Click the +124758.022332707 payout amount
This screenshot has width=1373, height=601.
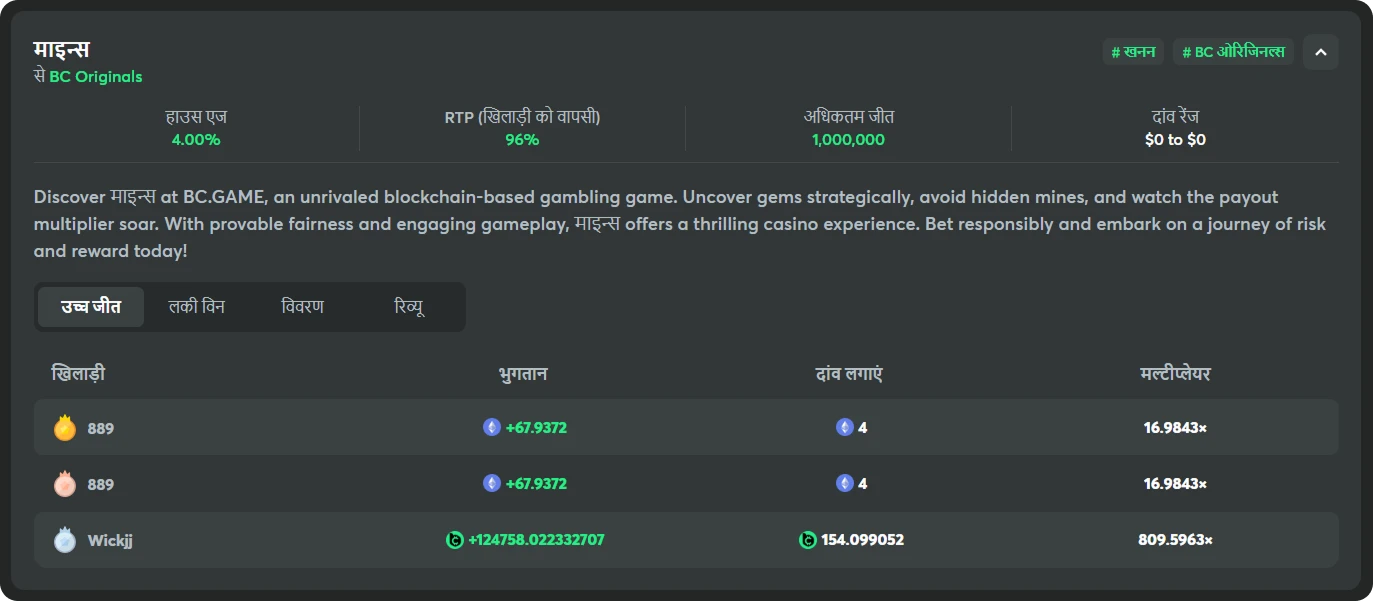point(536,540)
